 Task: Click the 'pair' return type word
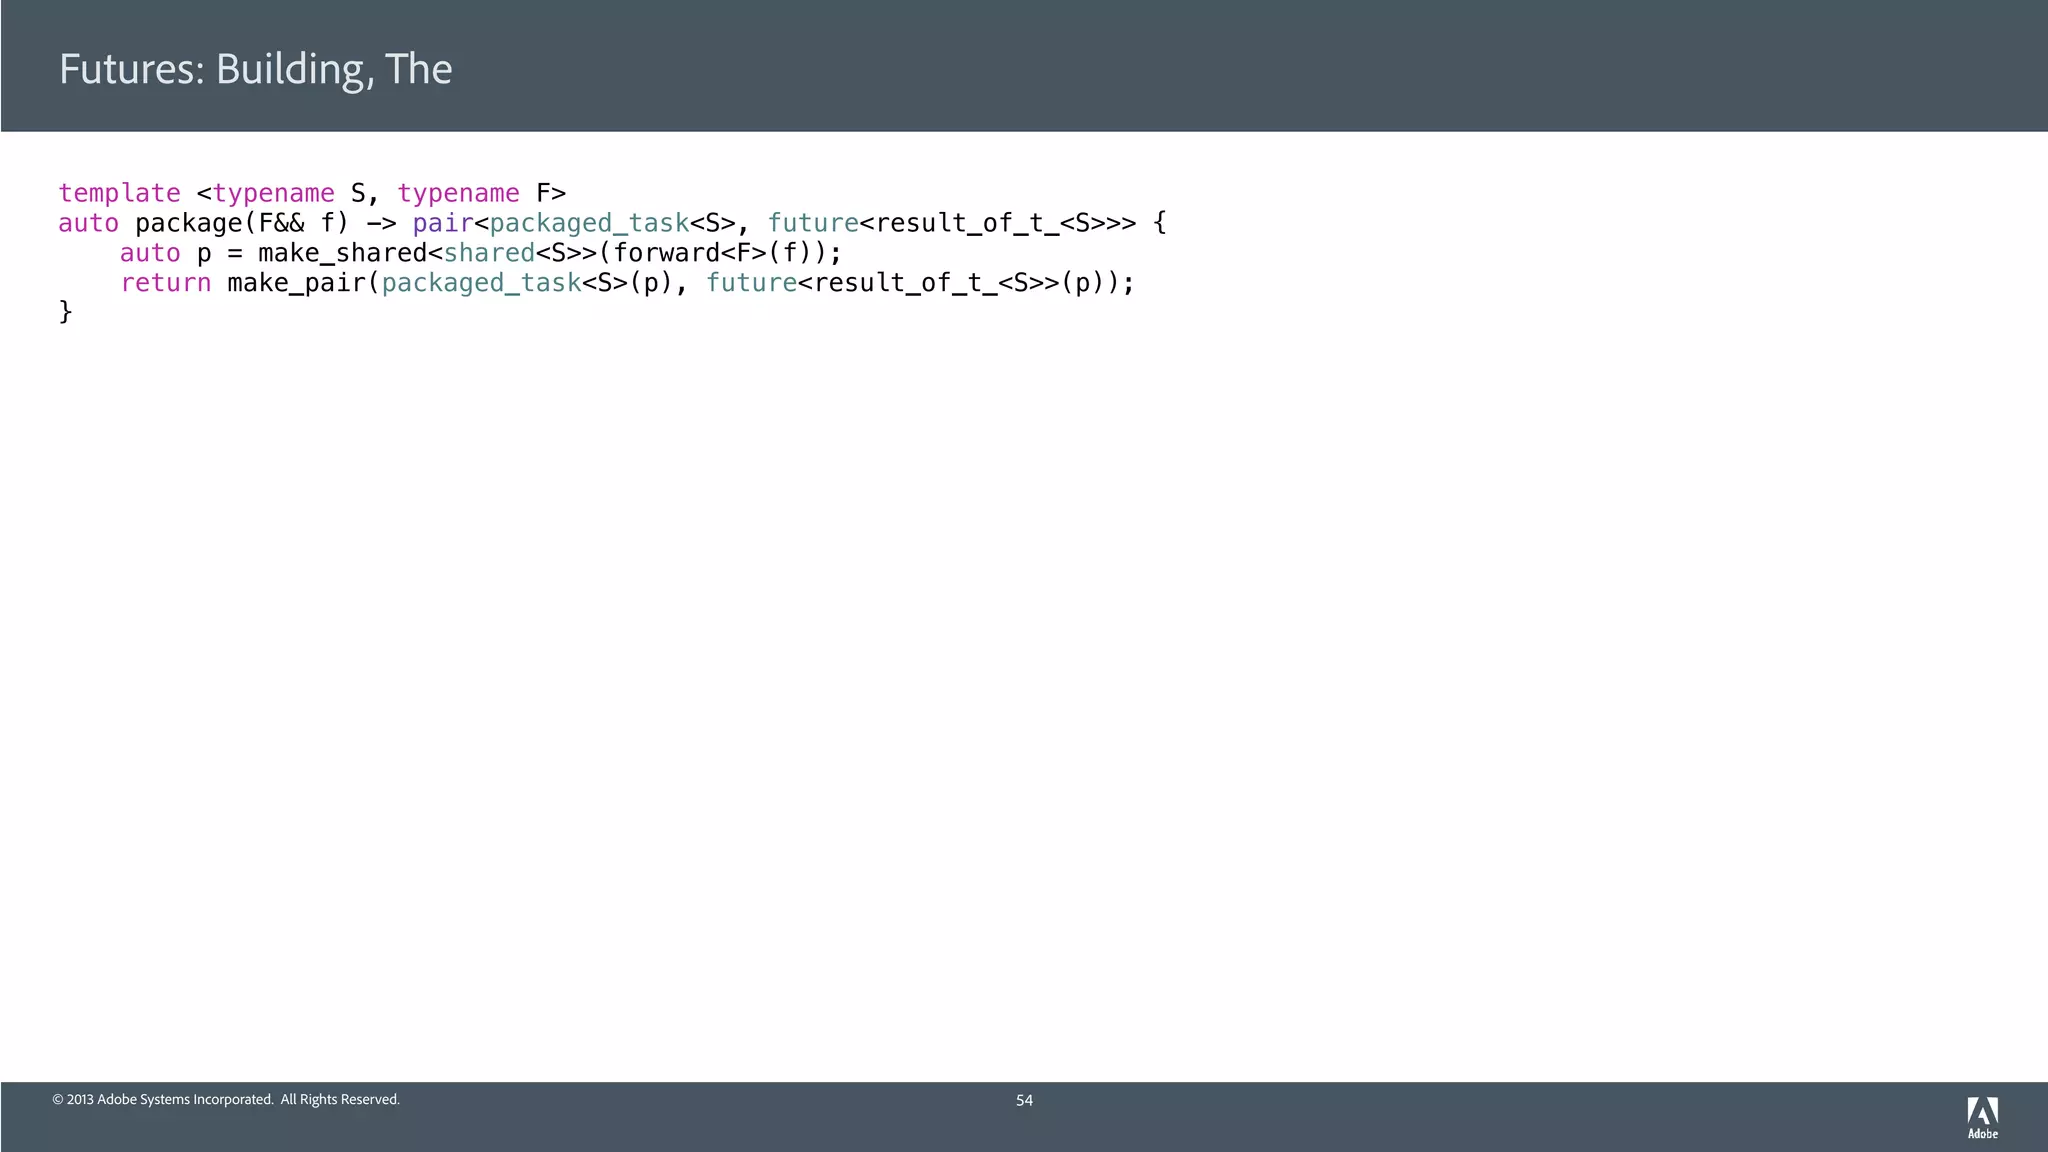click(x=442, y=223)
